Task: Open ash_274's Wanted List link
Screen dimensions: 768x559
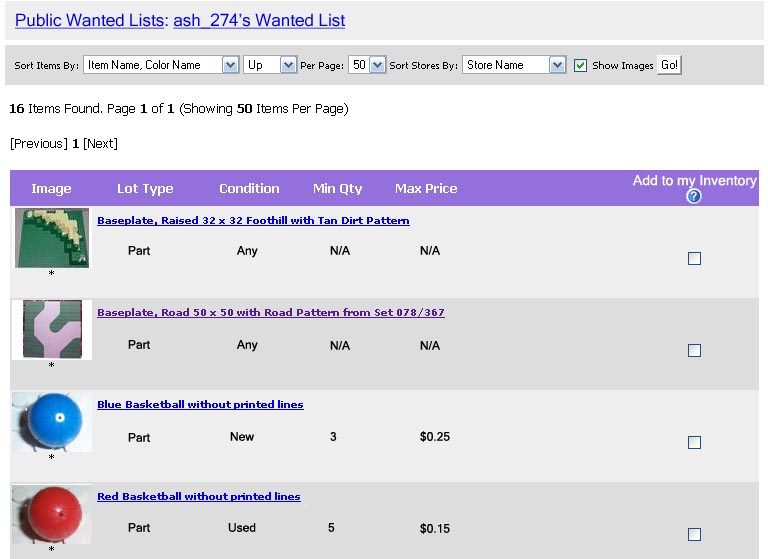Action: pyautogui.click(x=259, y=20)
